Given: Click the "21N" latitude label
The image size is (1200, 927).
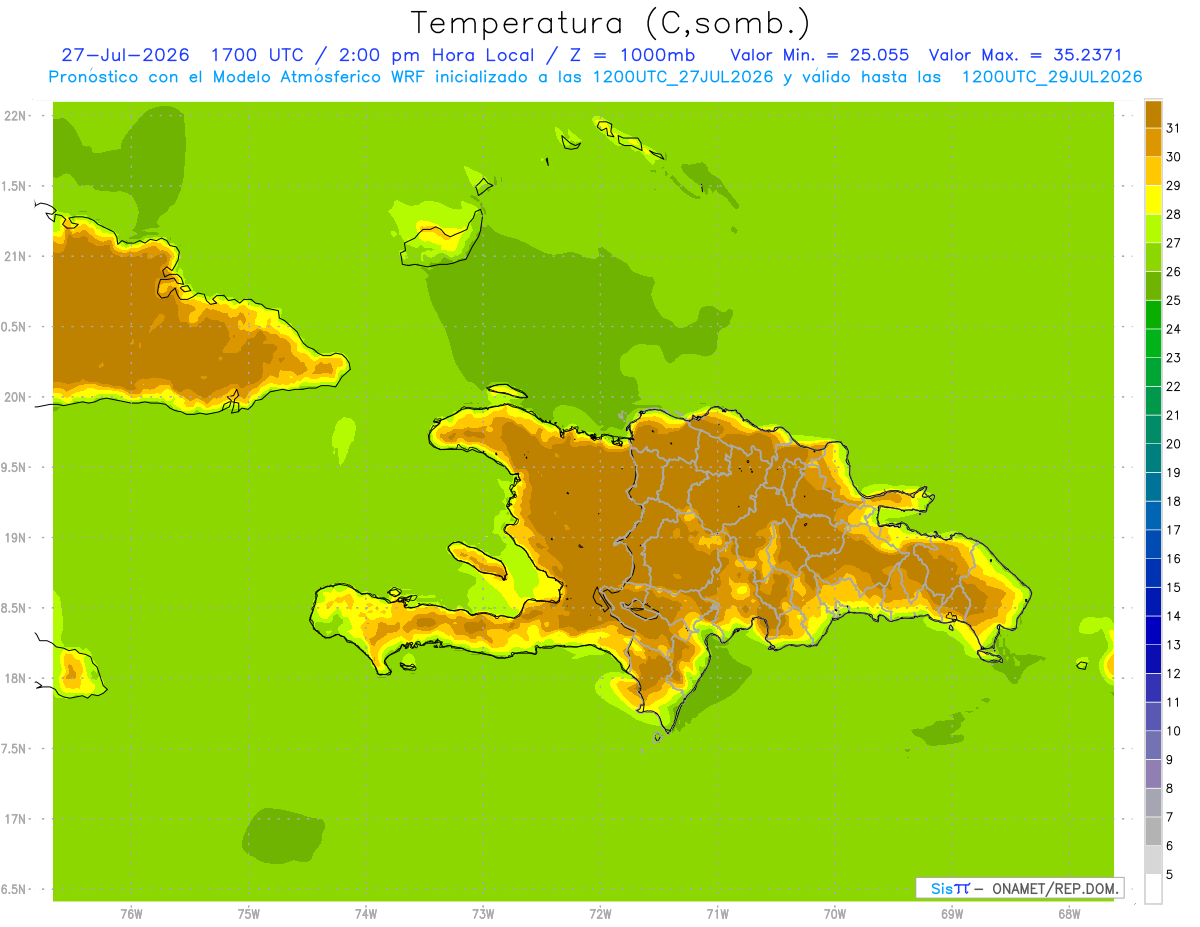Looking at the screenshot, I should point(15,256).
